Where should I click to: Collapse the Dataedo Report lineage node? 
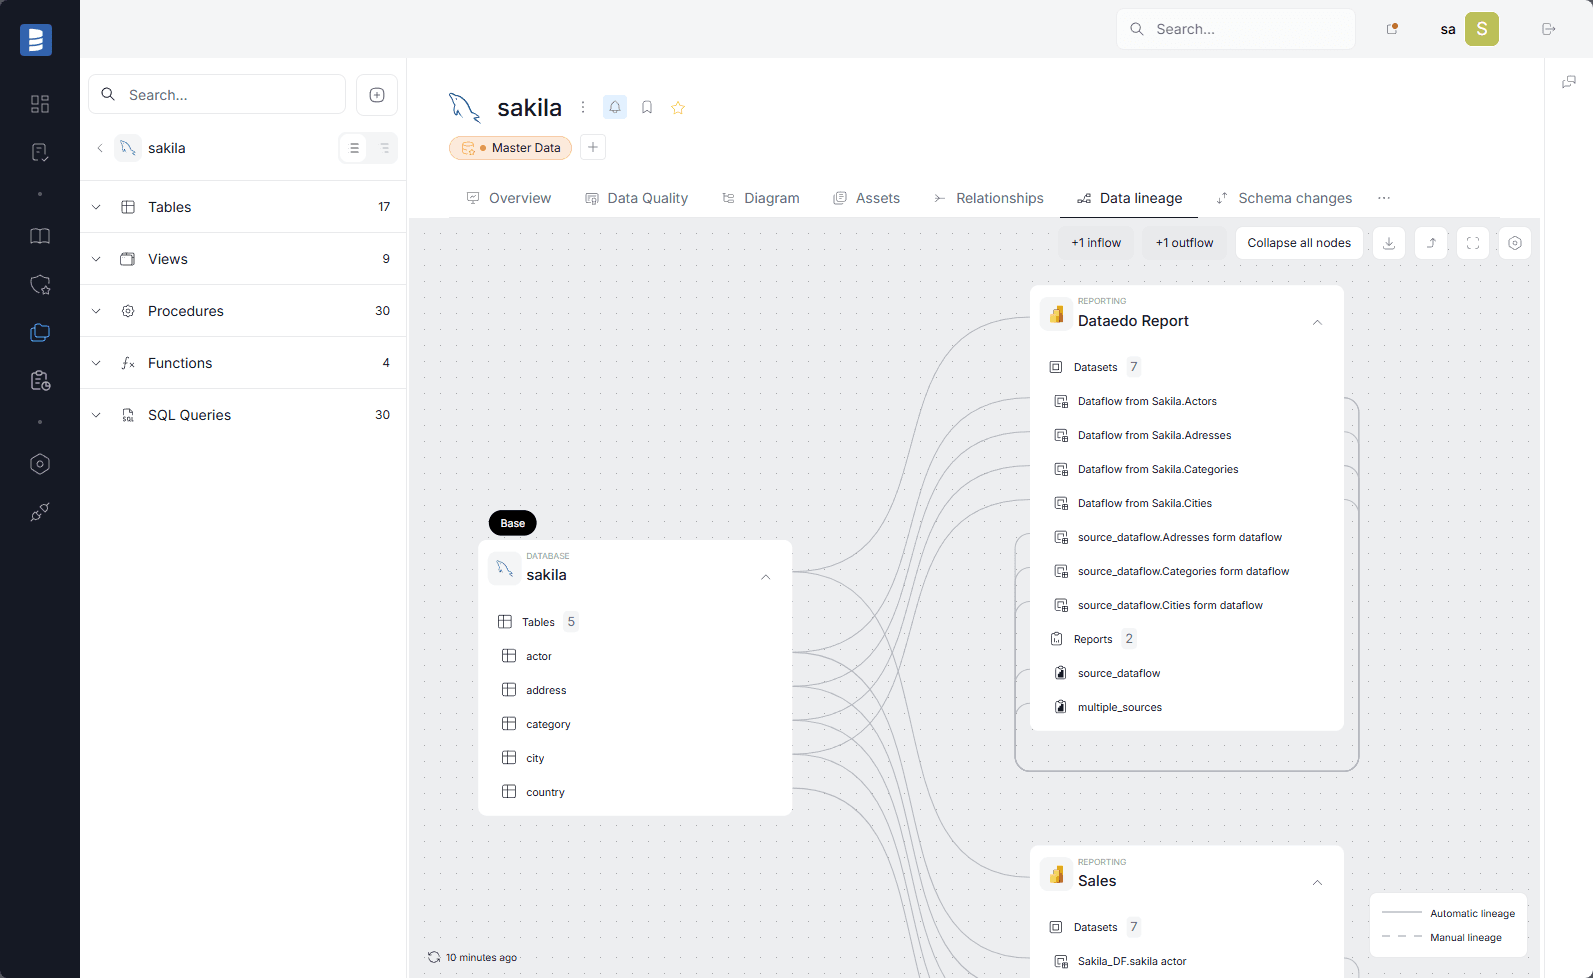pyautogui.click(x=1317, y=322)
